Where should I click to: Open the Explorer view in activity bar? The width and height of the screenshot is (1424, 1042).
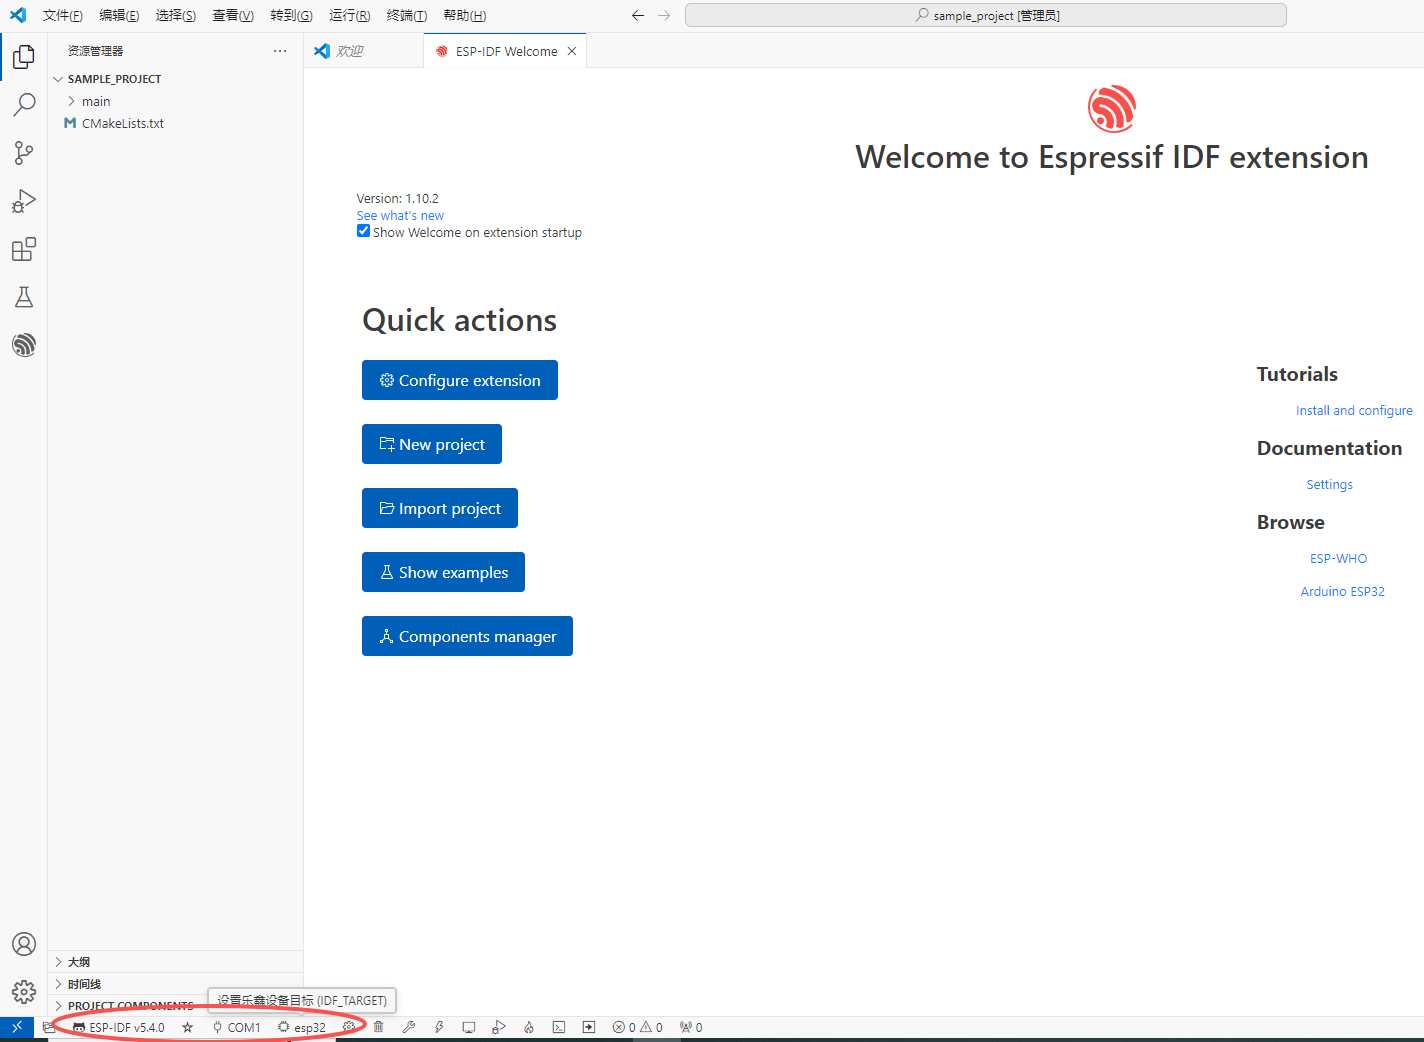coord(24,57)
